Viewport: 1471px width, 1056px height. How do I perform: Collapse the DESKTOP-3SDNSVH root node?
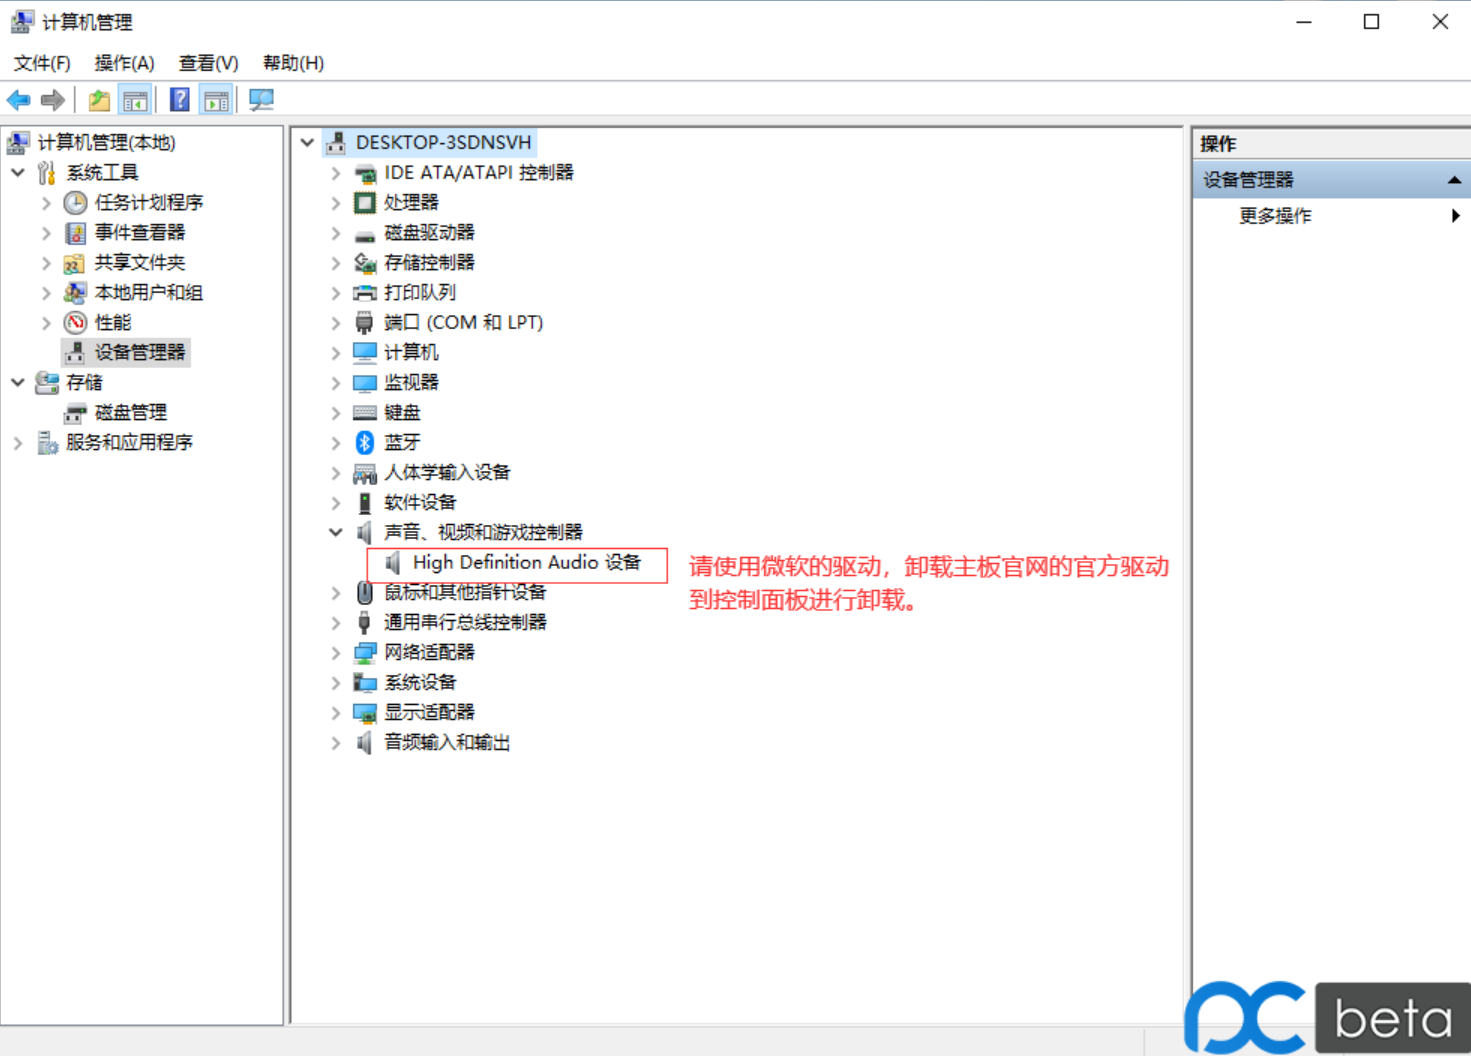pyautogui.click(x=308, y=142)
